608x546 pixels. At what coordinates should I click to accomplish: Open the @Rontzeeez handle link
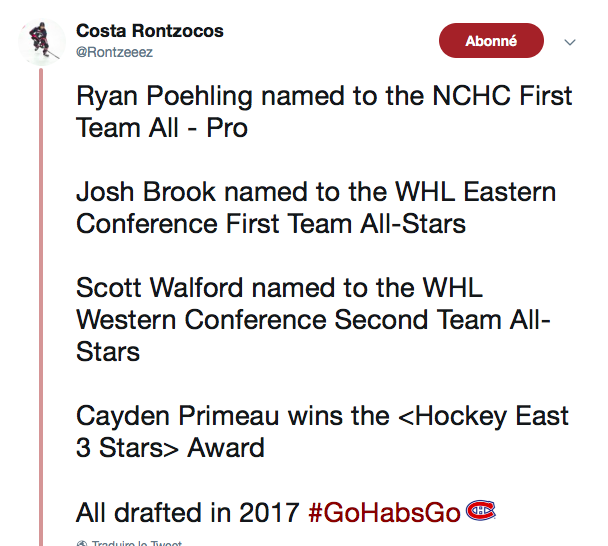[x=114, y=52]
